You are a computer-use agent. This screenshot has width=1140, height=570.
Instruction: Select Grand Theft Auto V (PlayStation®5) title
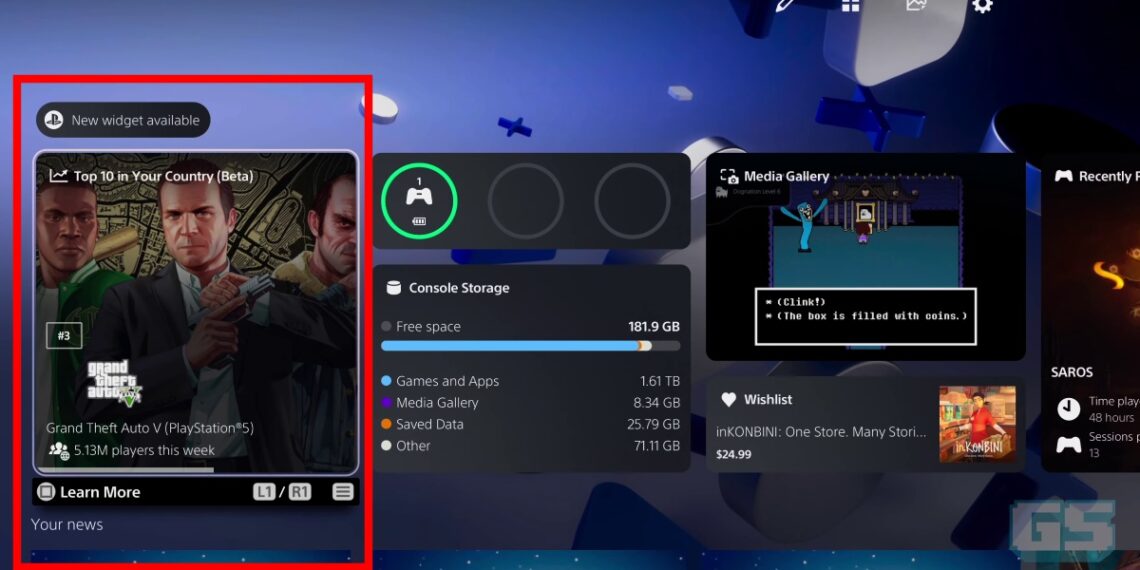click(x=150, y=428)
